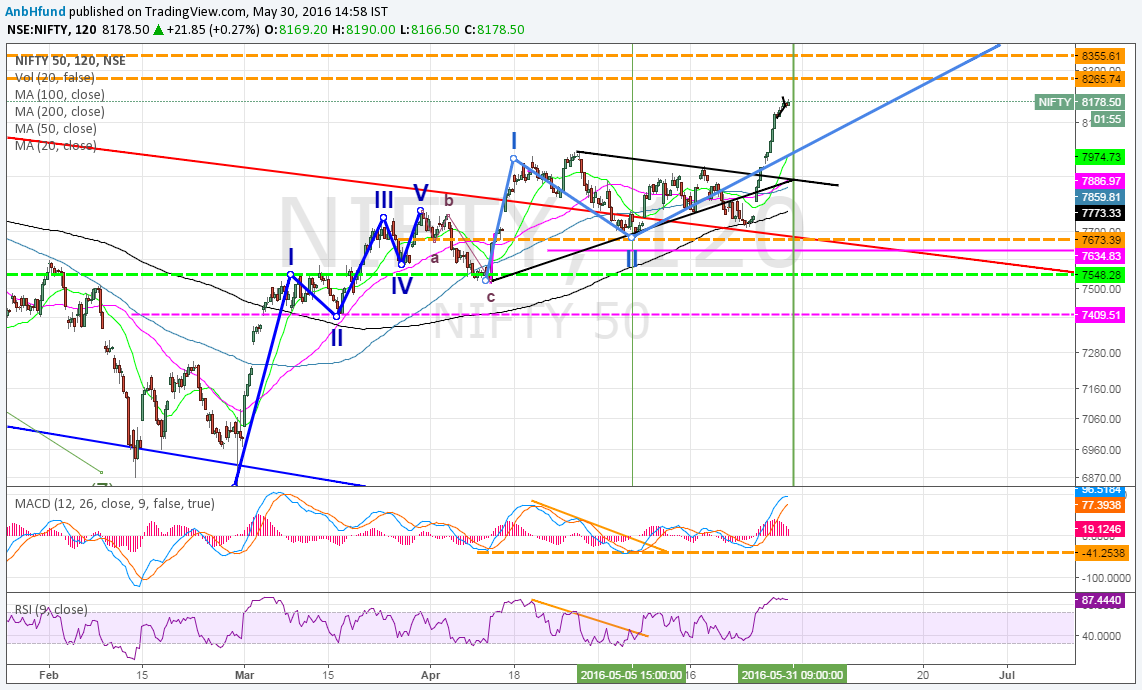This screenshot has height=690, width=1142.
Task: Click the 8178.50 current price label on axis
Action: (1100, 102)
